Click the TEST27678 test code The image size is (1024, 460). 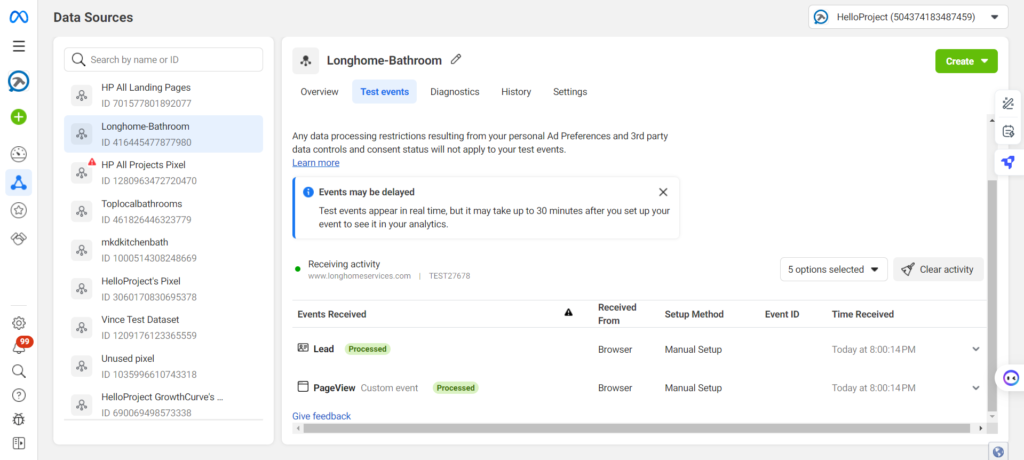449,276
